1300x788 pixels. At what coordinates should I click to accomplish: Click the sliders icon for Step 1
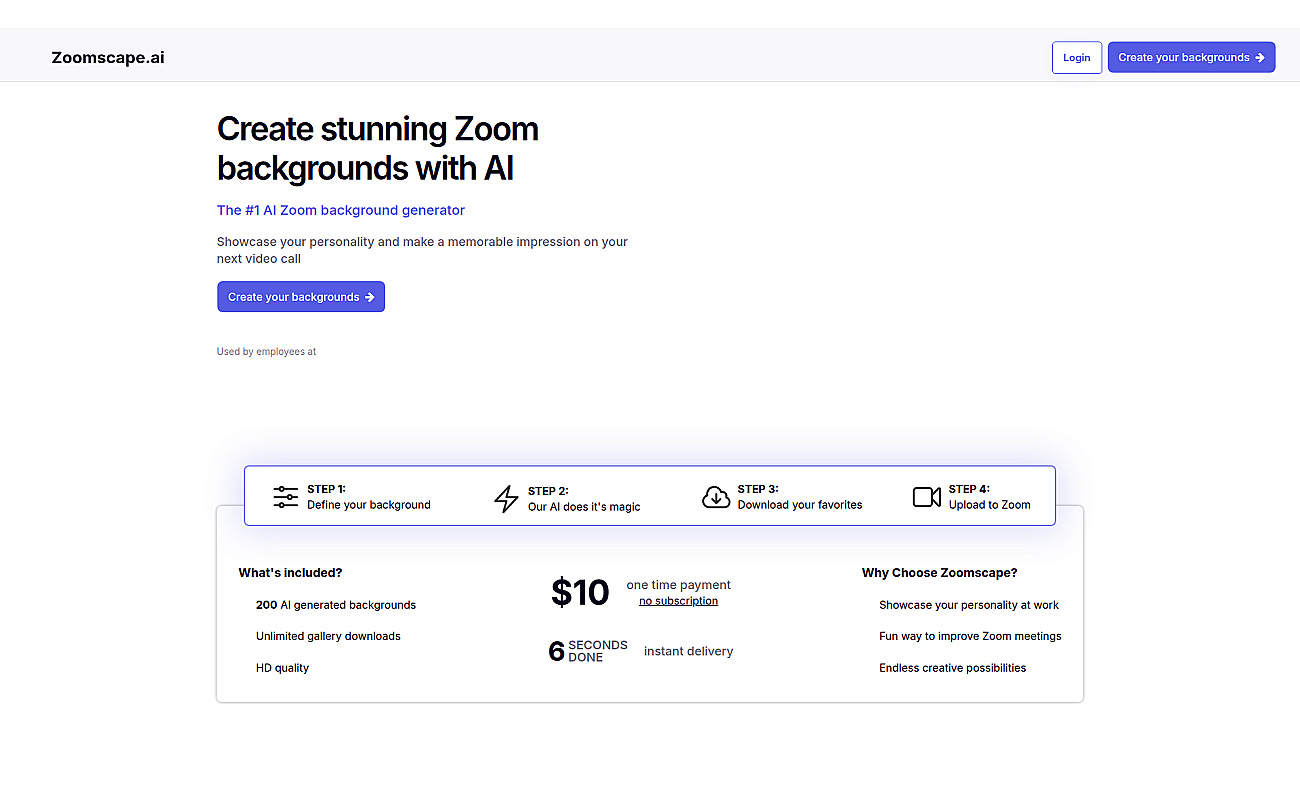(x=286, y=497)
